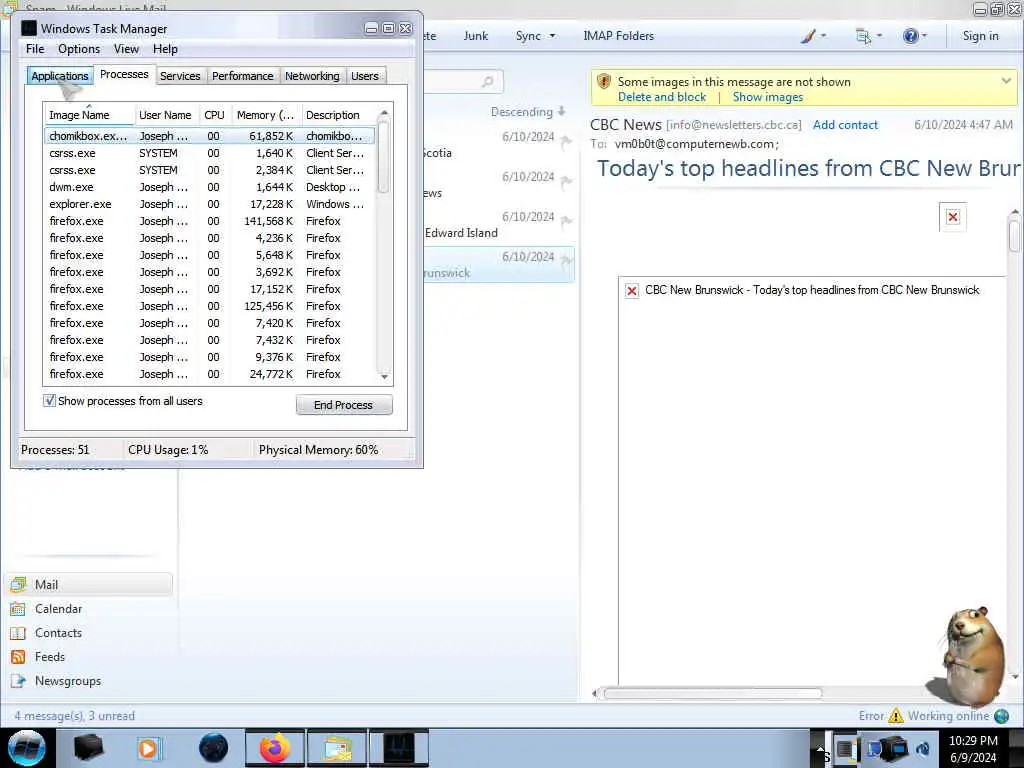Toggle Descending sort order in message list
Viewport: 1024px width, 768px height.
point(528,112)
